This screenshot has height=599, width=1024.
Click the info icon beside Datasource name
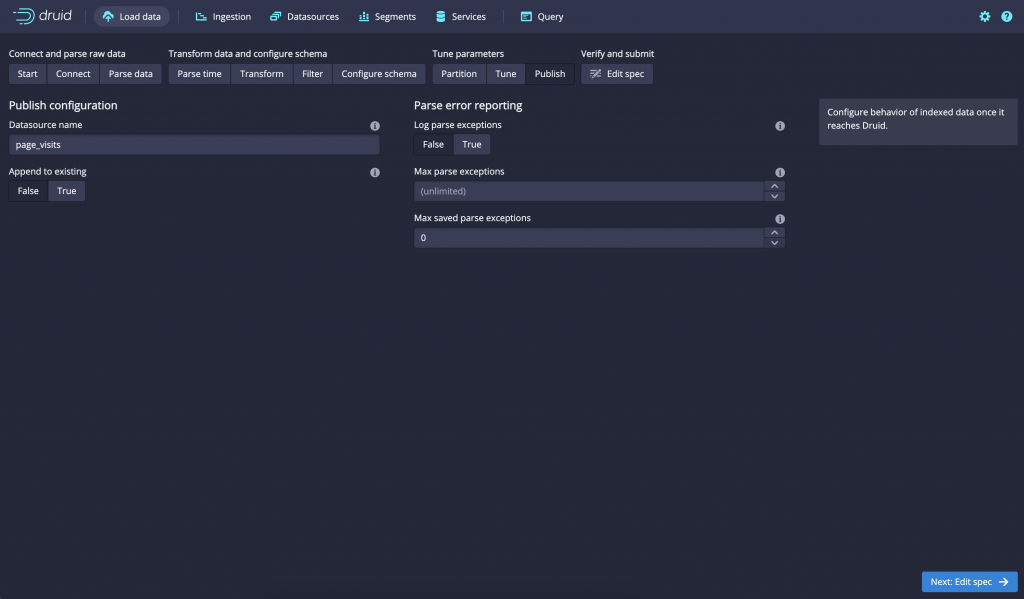[x=375, y=126]
